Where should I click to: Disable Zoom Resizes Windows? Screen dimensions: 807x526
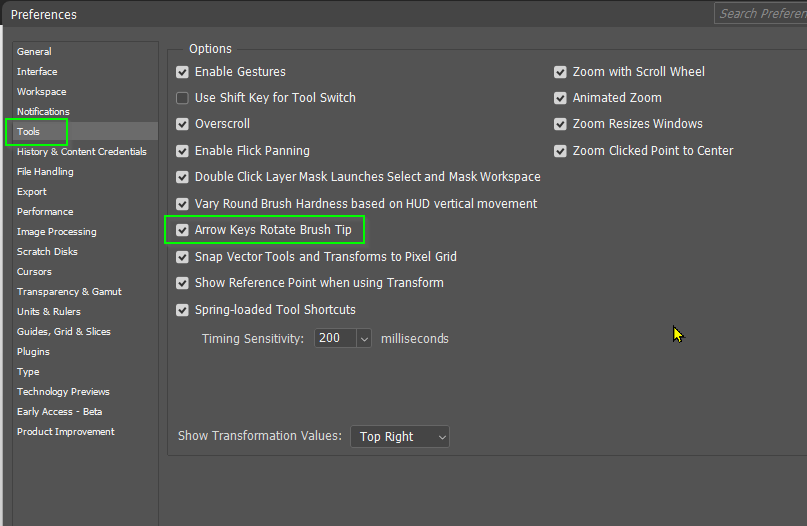pyautogui.click(x=560, y=124)
